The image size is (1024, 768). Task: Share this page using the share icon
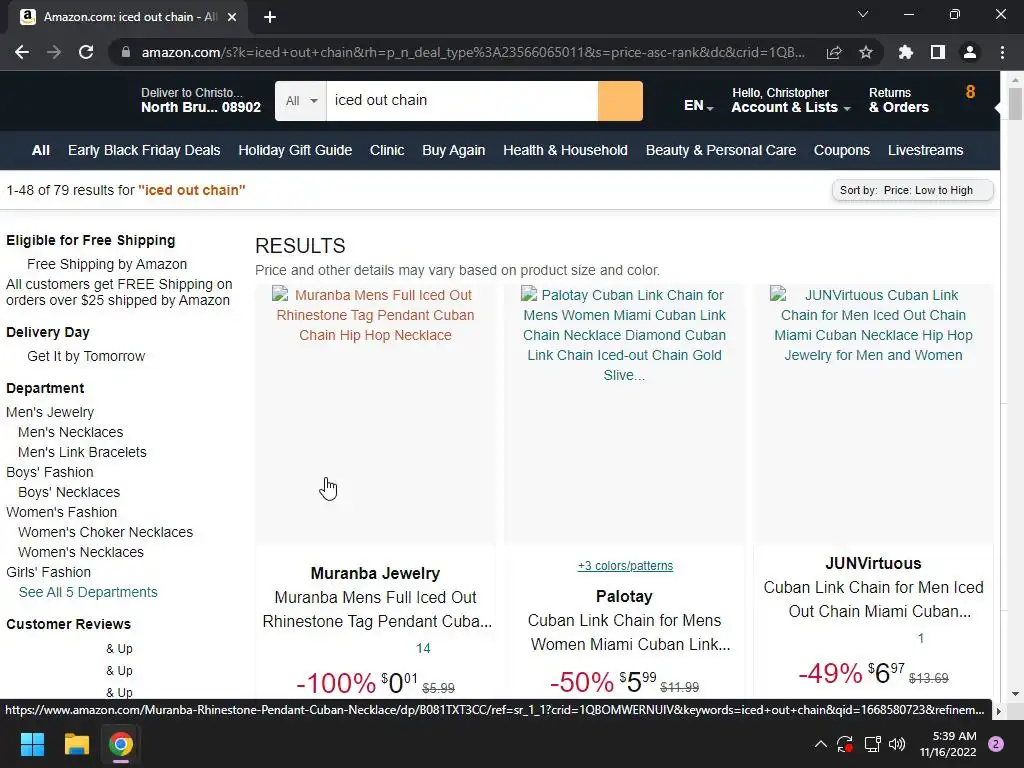pyautogui.click(x=834, y=52)
